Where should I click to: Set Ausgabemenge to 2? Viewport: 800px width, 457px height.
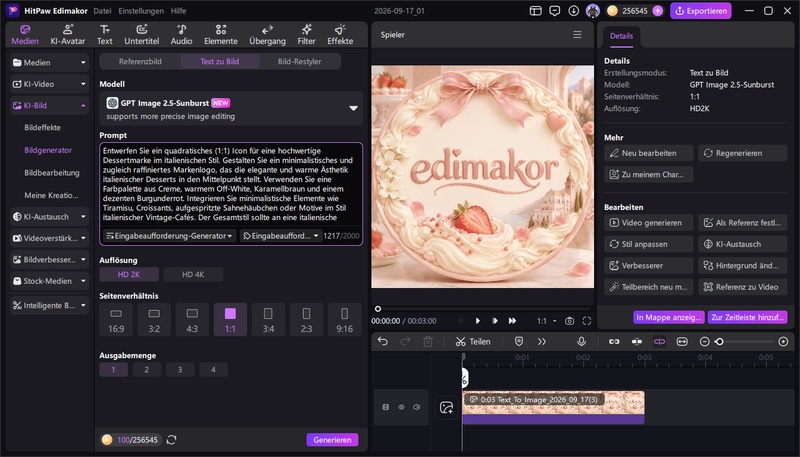click(146, 370)
